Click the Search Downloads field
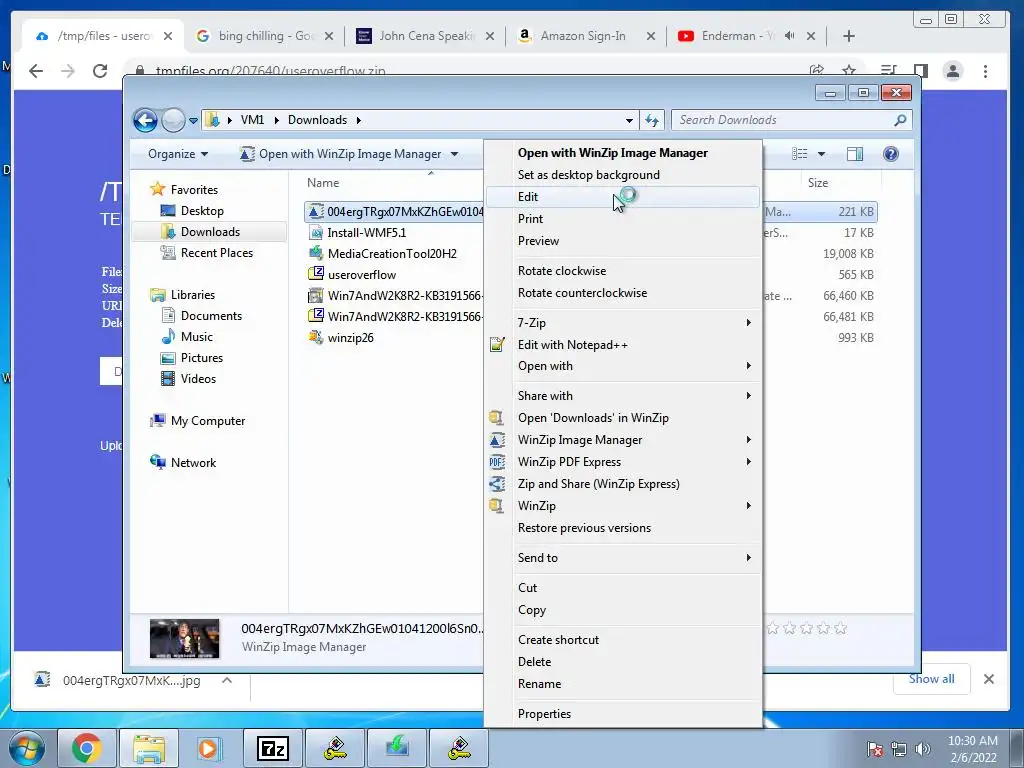 point(791,120)
